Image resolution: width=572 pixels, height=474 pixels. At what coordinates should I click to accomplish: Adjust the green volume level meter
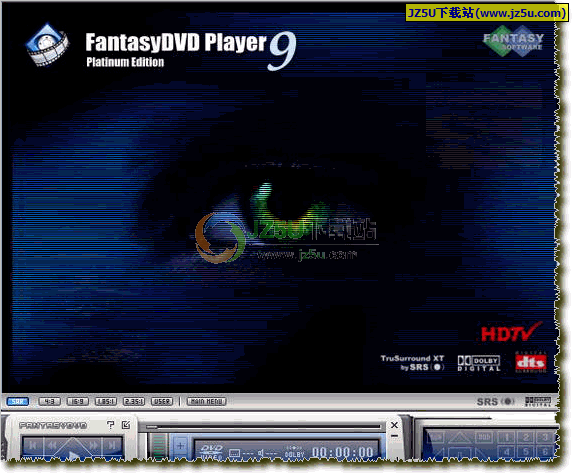(x=159, y=447)
